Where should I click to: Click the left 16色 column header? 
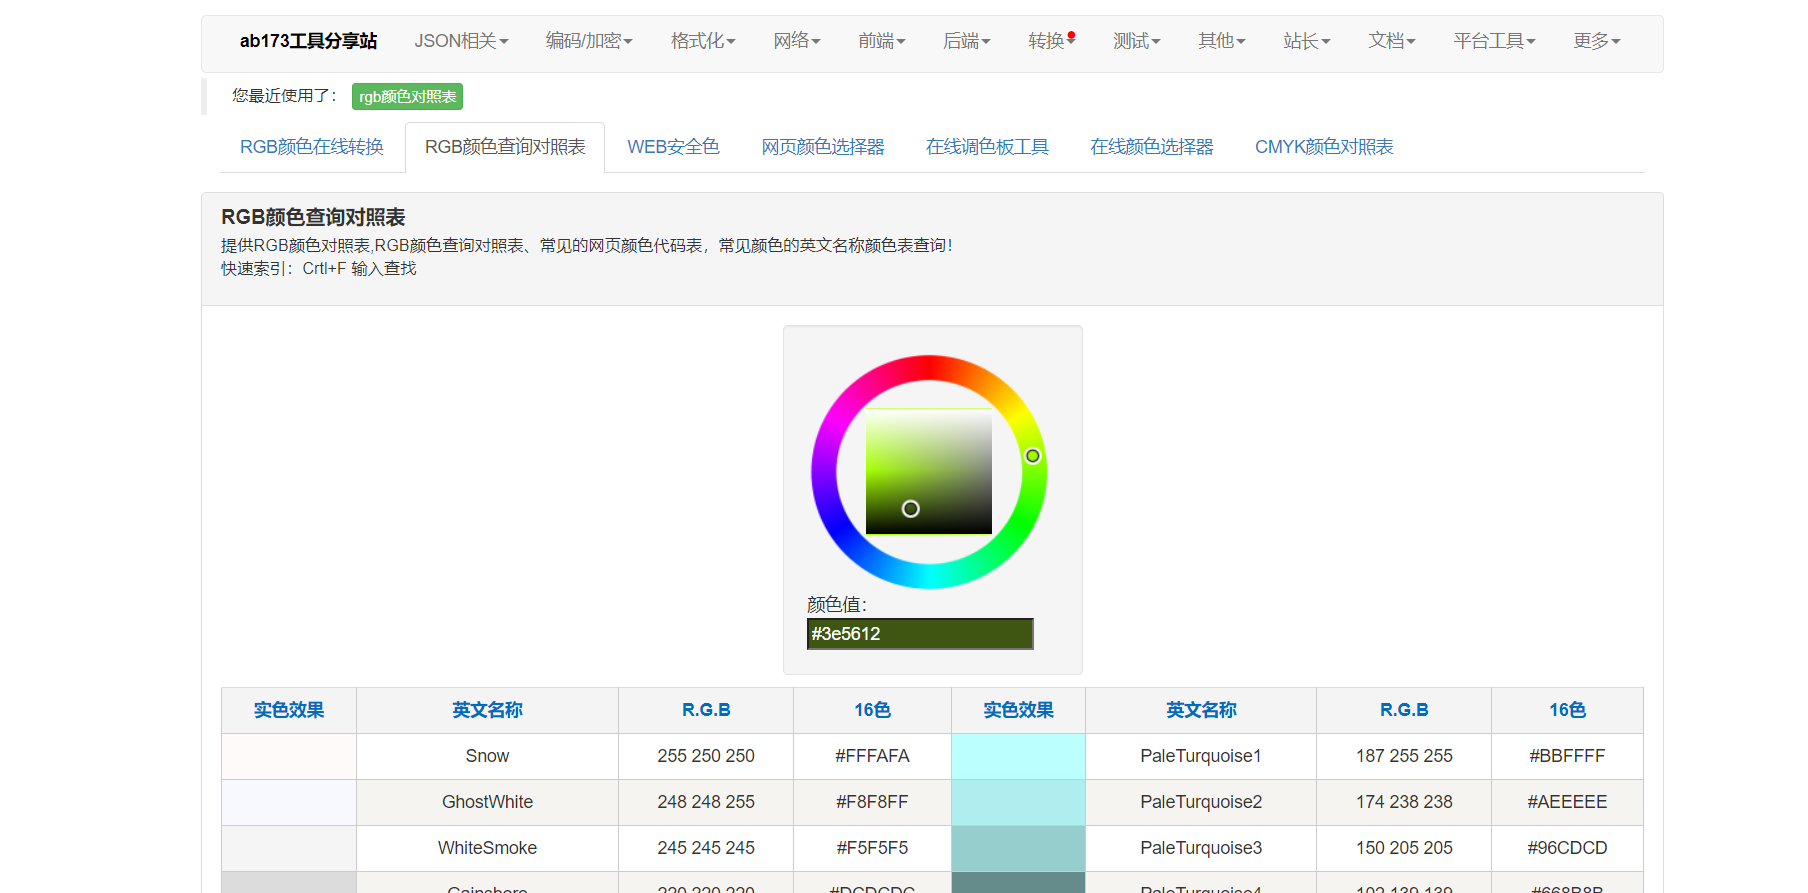pos(872,710)
